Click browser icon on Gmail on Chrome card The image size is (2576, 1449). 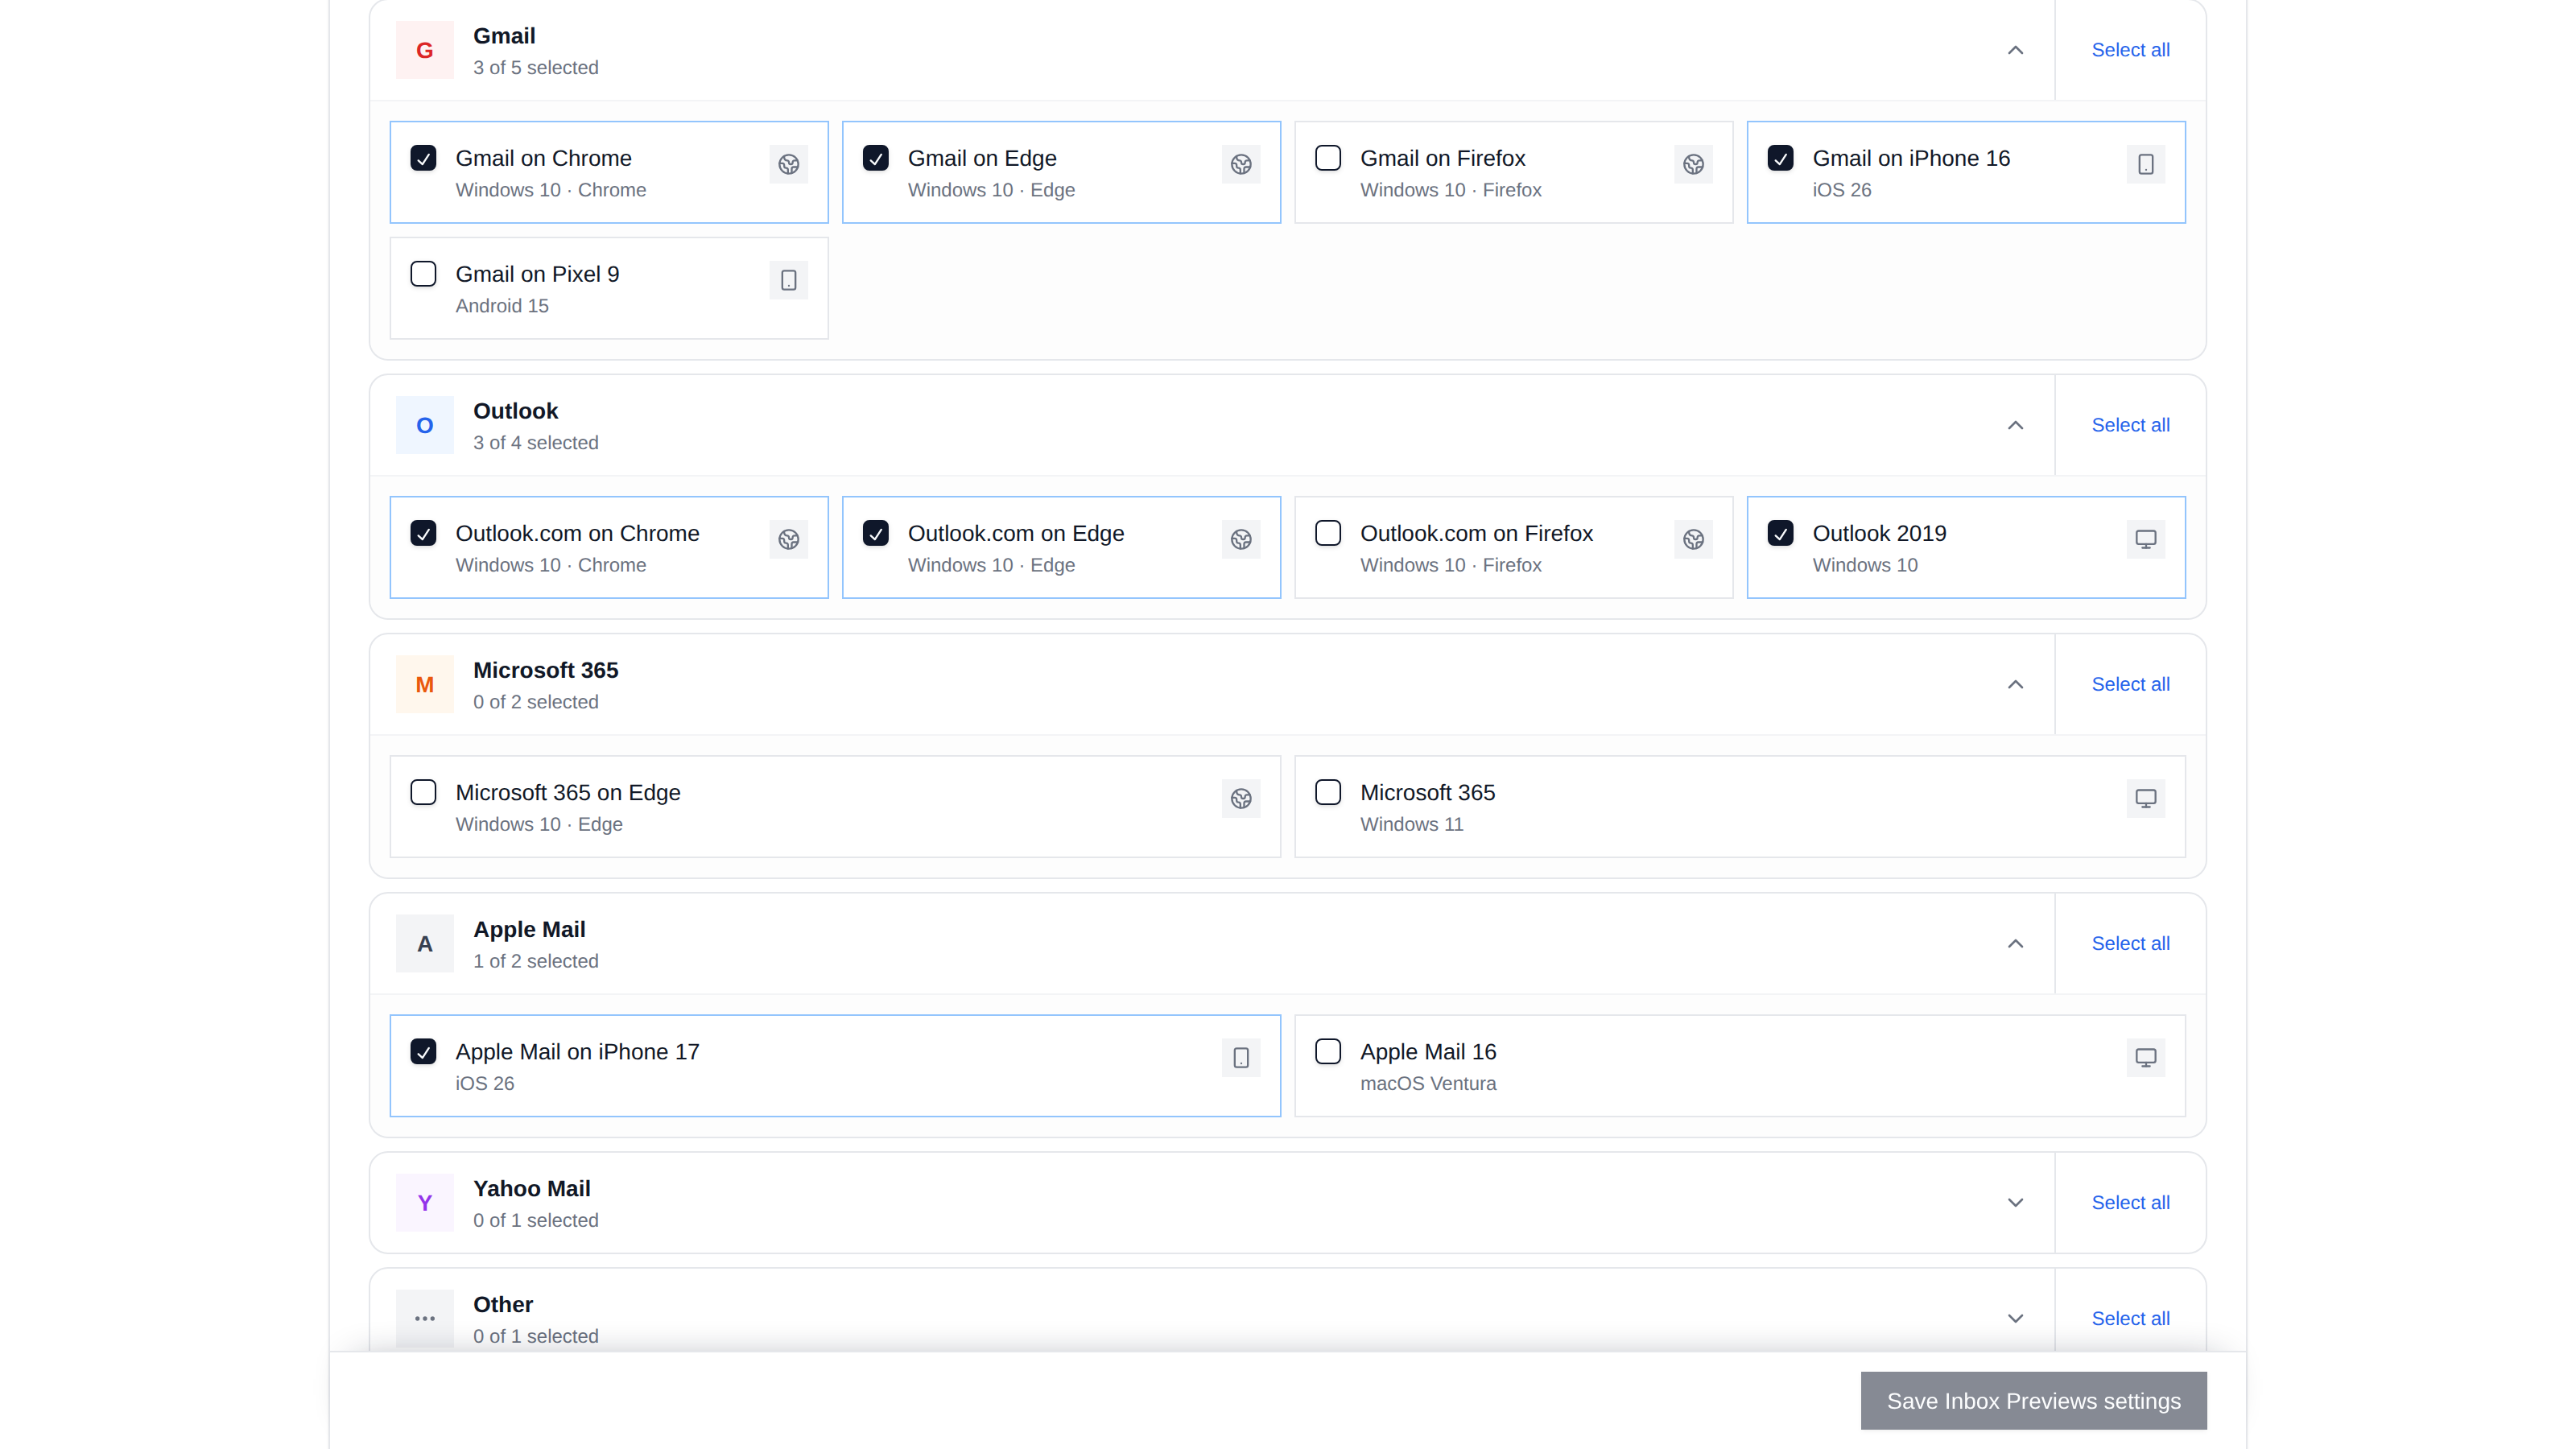coord(788,164)
